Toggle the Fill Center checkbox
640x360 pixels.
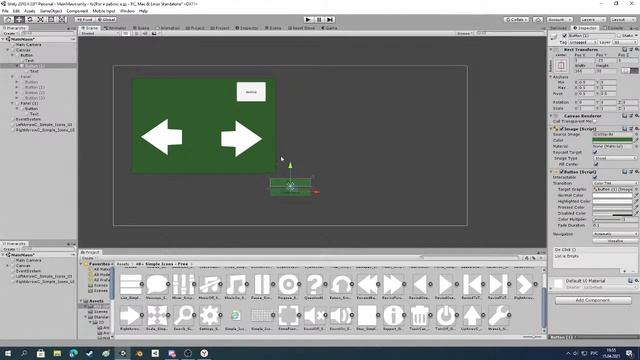pos(595,164)
